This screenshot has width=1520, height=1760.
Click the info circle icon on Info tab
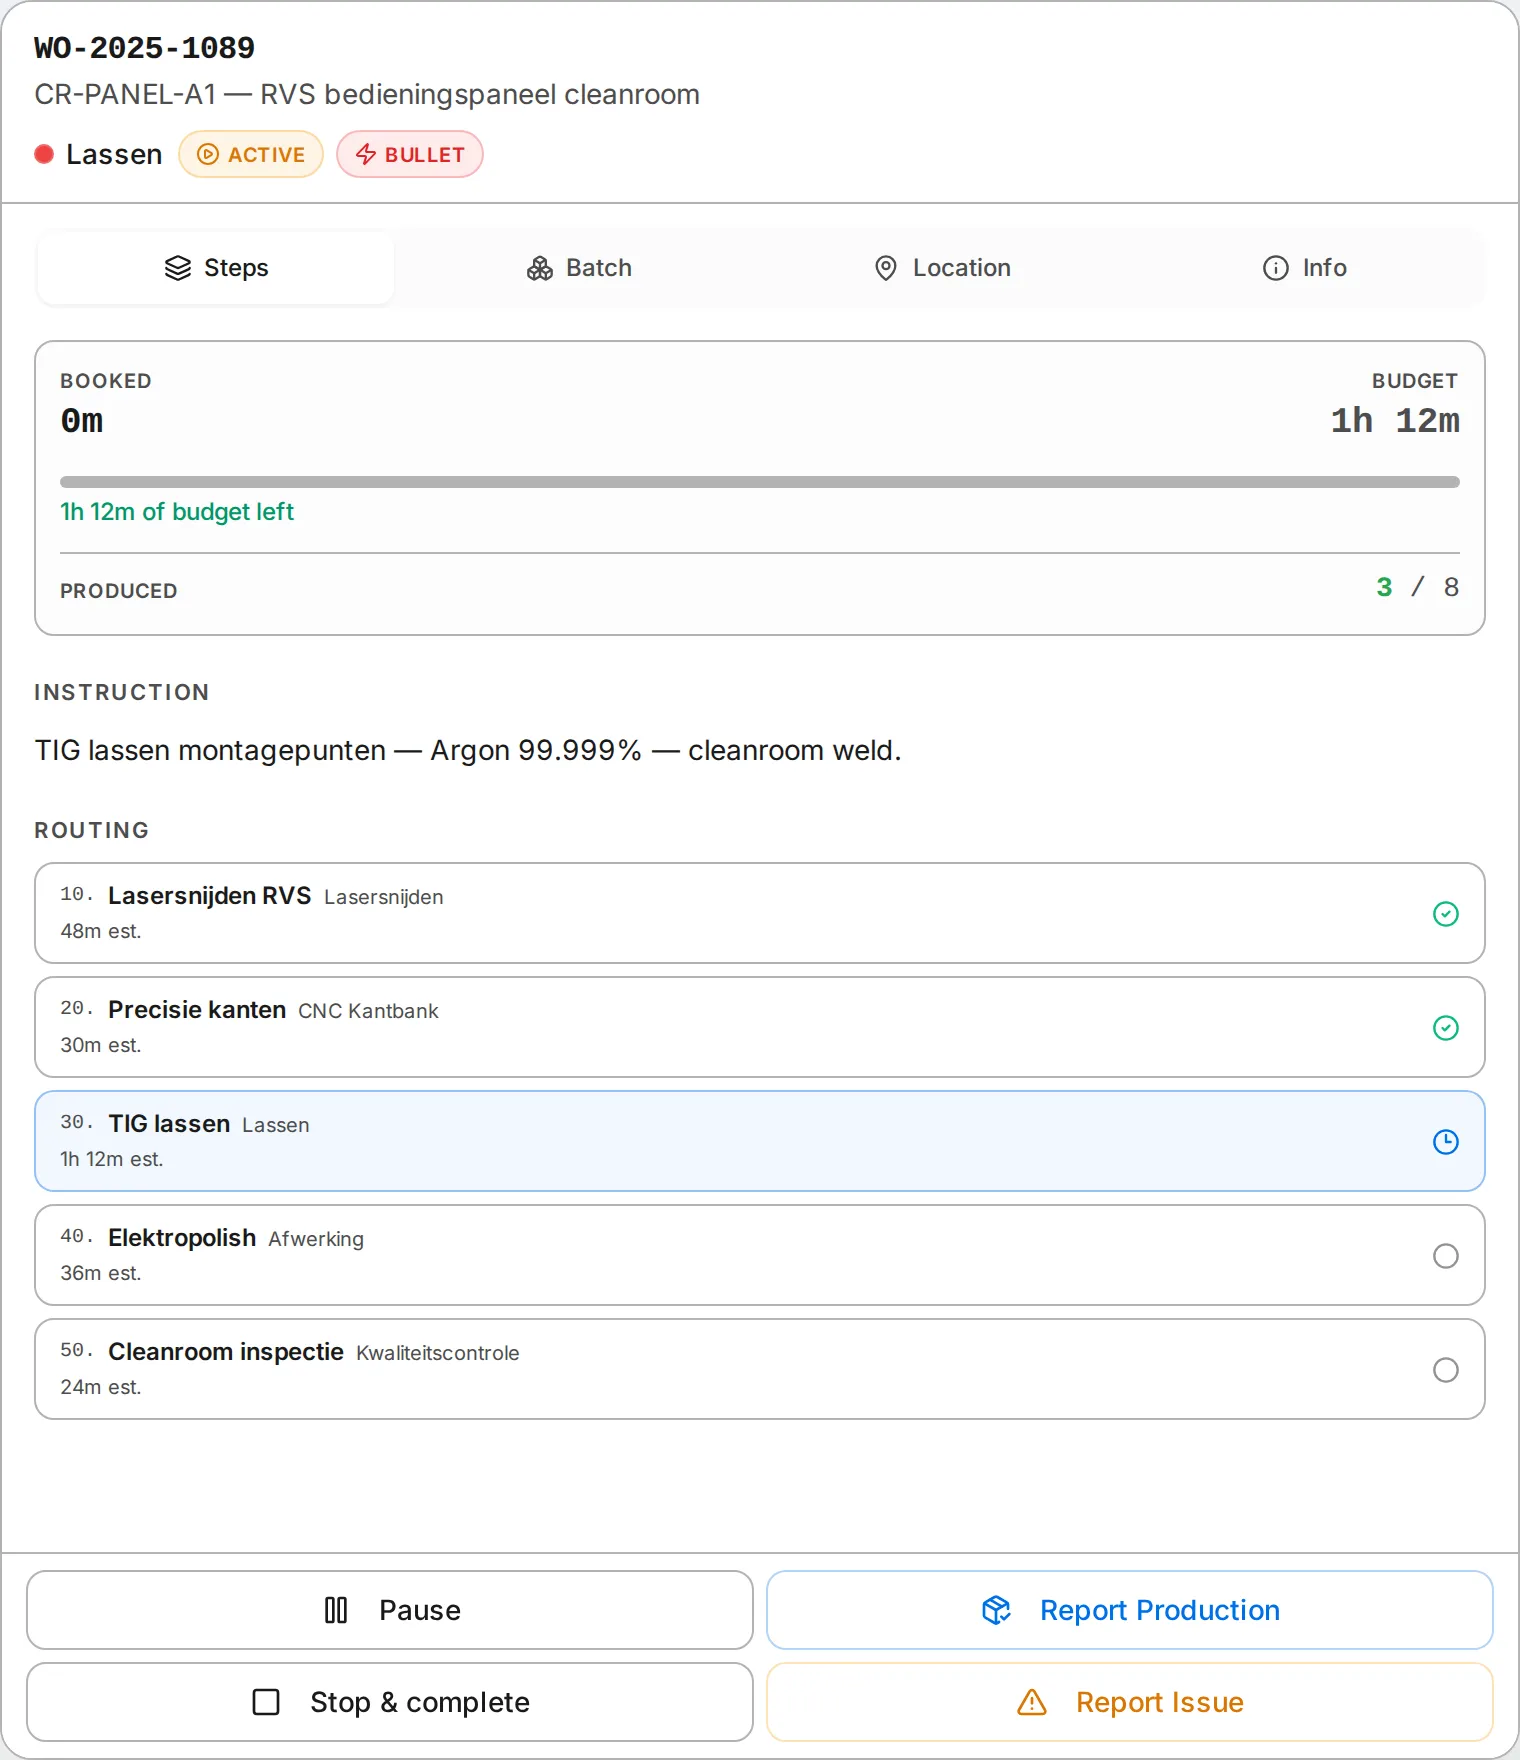tap(1276, 268)
